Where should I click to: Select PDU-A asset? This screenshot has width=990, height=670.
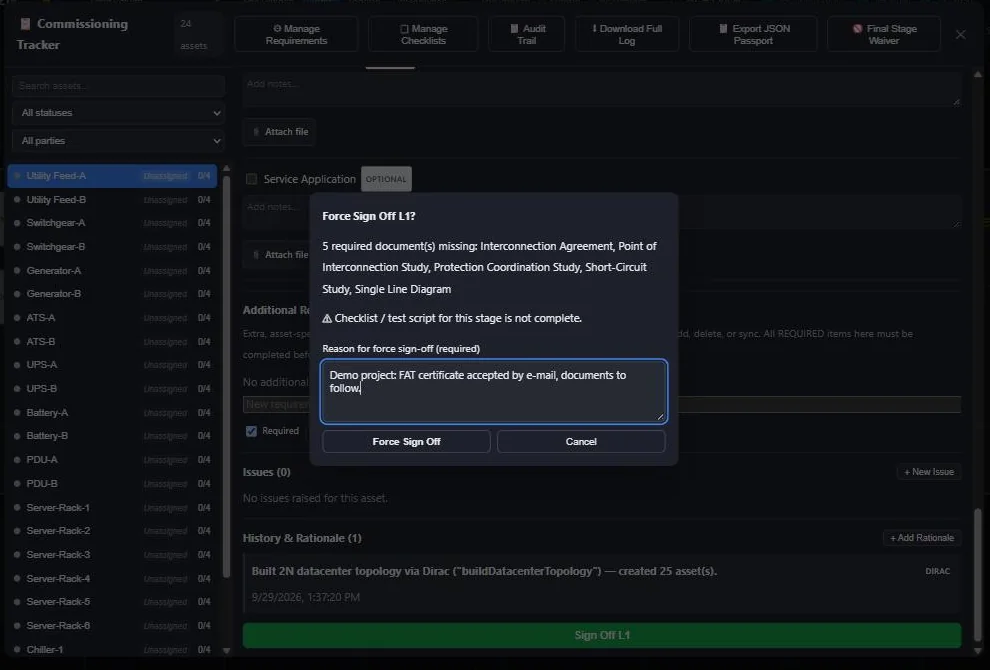112,460
